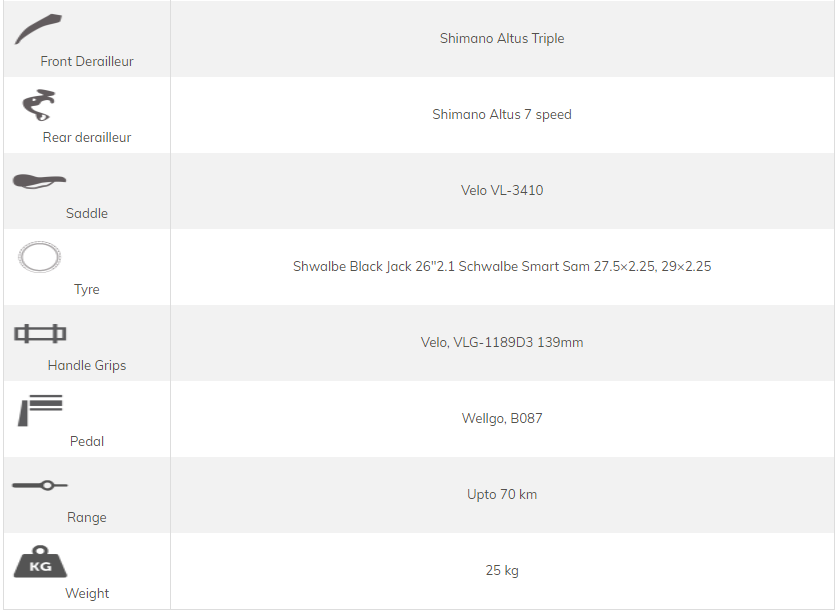Image resolution: width=840 pixels, height=613 pixels.
Task: Select the Rear derailleur label
Action: tap(87, 138)
